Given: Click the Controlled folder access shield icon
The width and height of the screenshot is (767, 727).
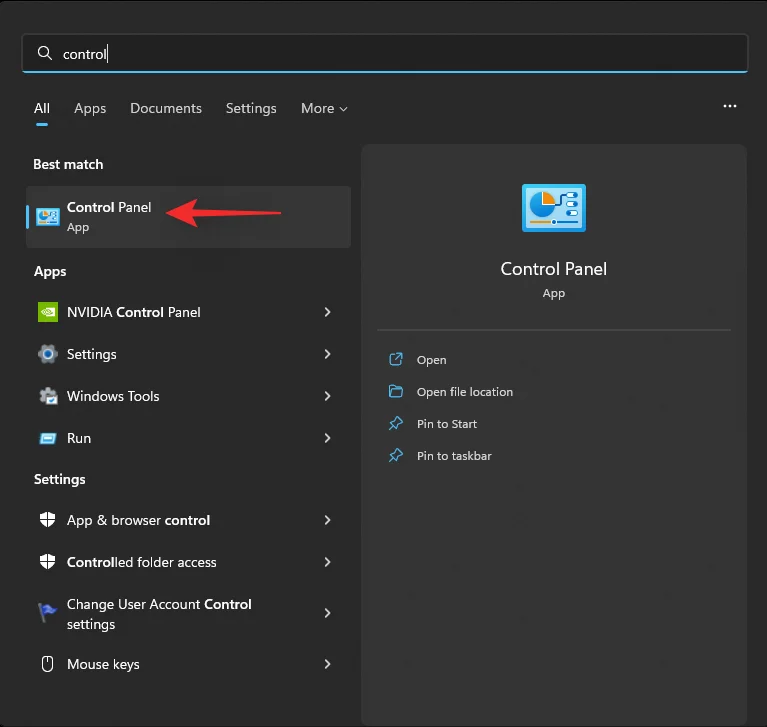Looking at the screenshot, I should tap(47, 562).
